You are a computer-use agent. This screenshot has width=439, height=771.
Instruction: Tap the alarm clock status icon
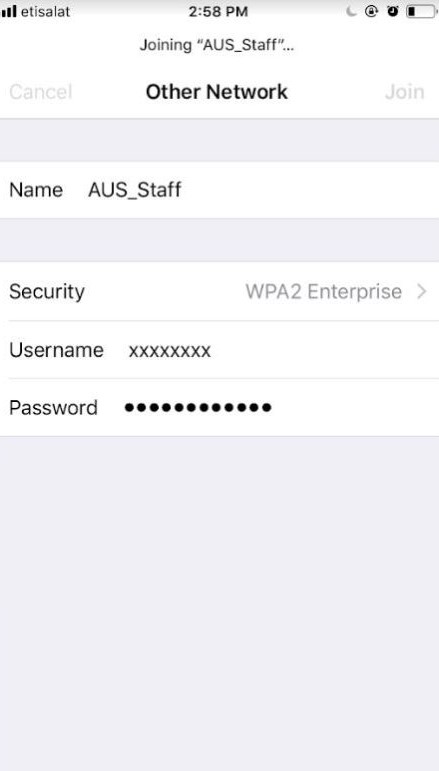pos(393,11)
